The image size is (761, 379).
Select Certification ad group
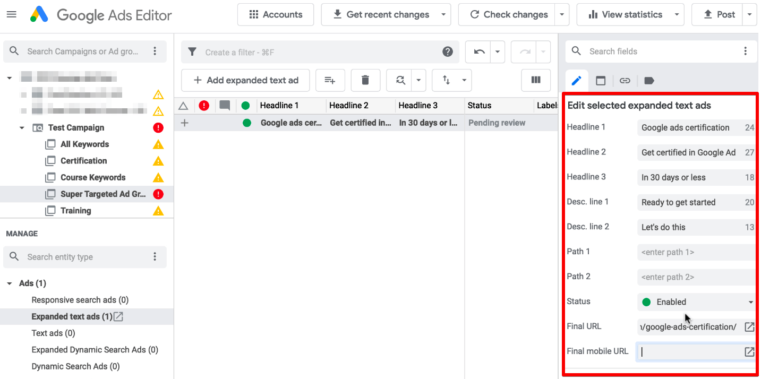click(x=83, y=161)
